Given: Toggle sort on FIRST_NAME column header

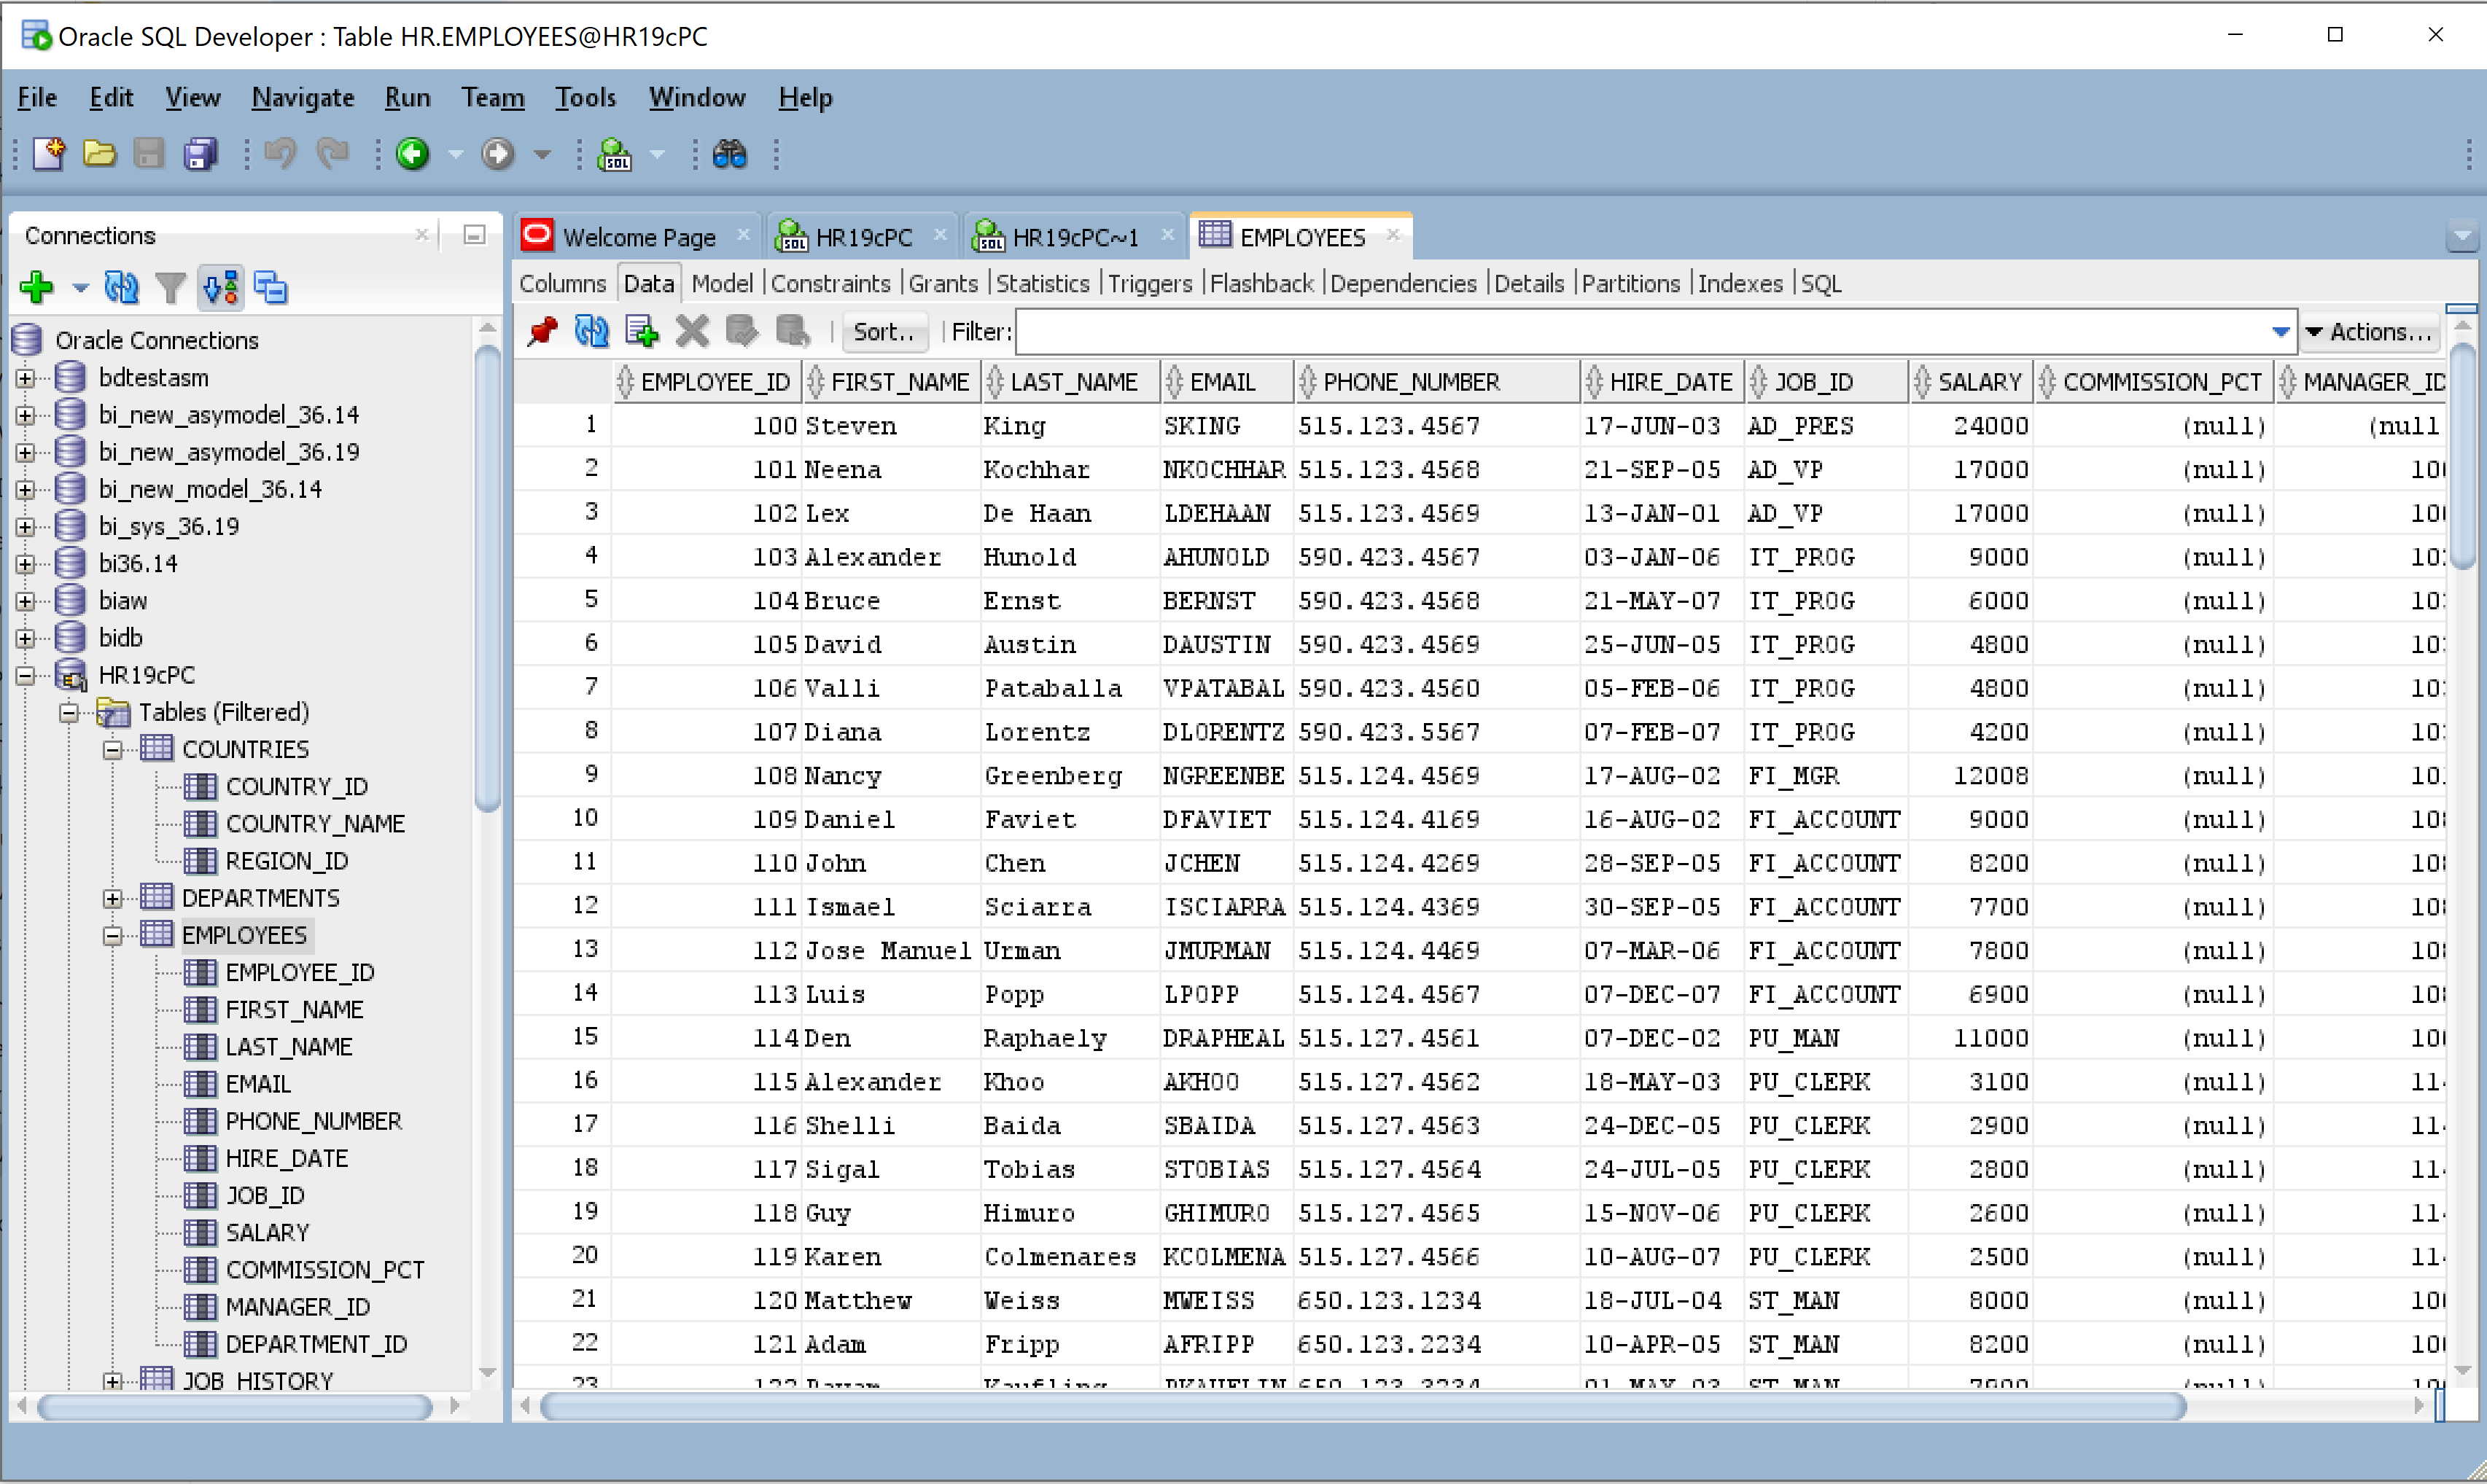Looking at the screenshot, I should (x=890, y=382).
